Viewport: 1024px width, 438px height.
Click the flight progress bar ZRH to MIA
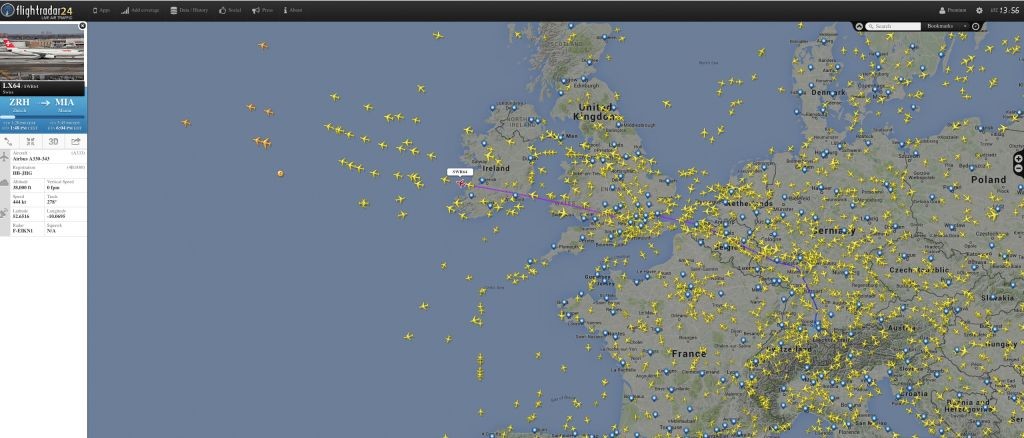[x=43, y=117]
